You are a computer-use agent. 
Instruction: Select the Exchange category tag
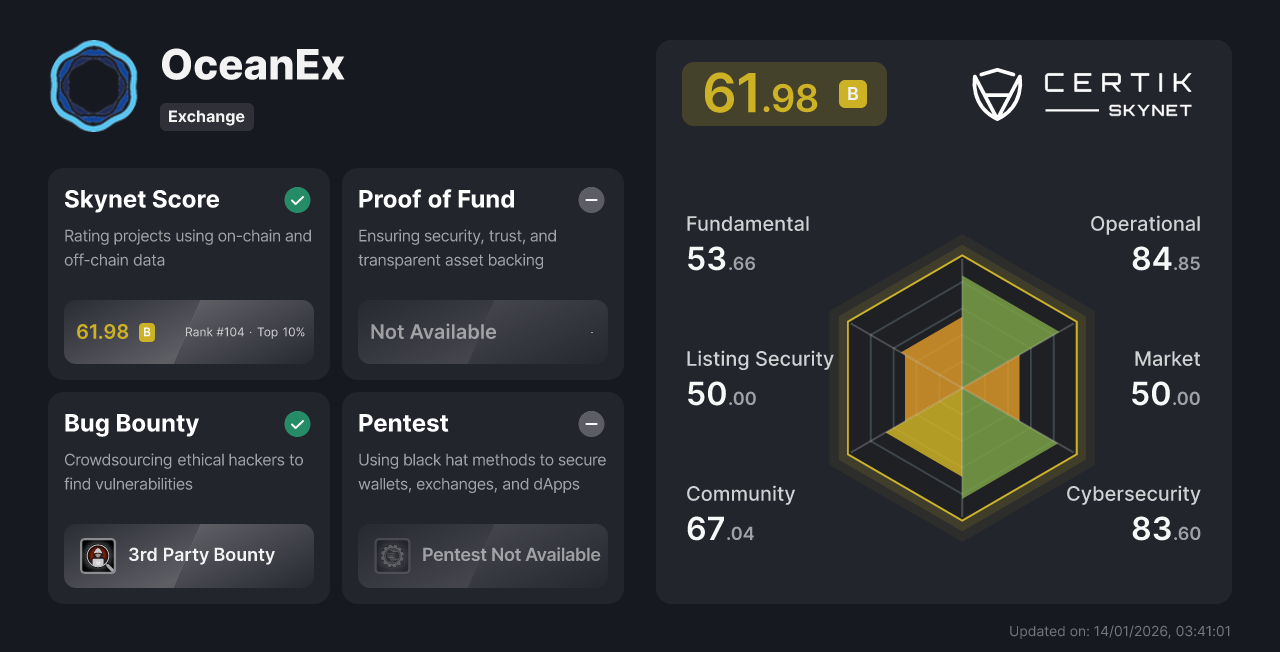coord(206,117)
